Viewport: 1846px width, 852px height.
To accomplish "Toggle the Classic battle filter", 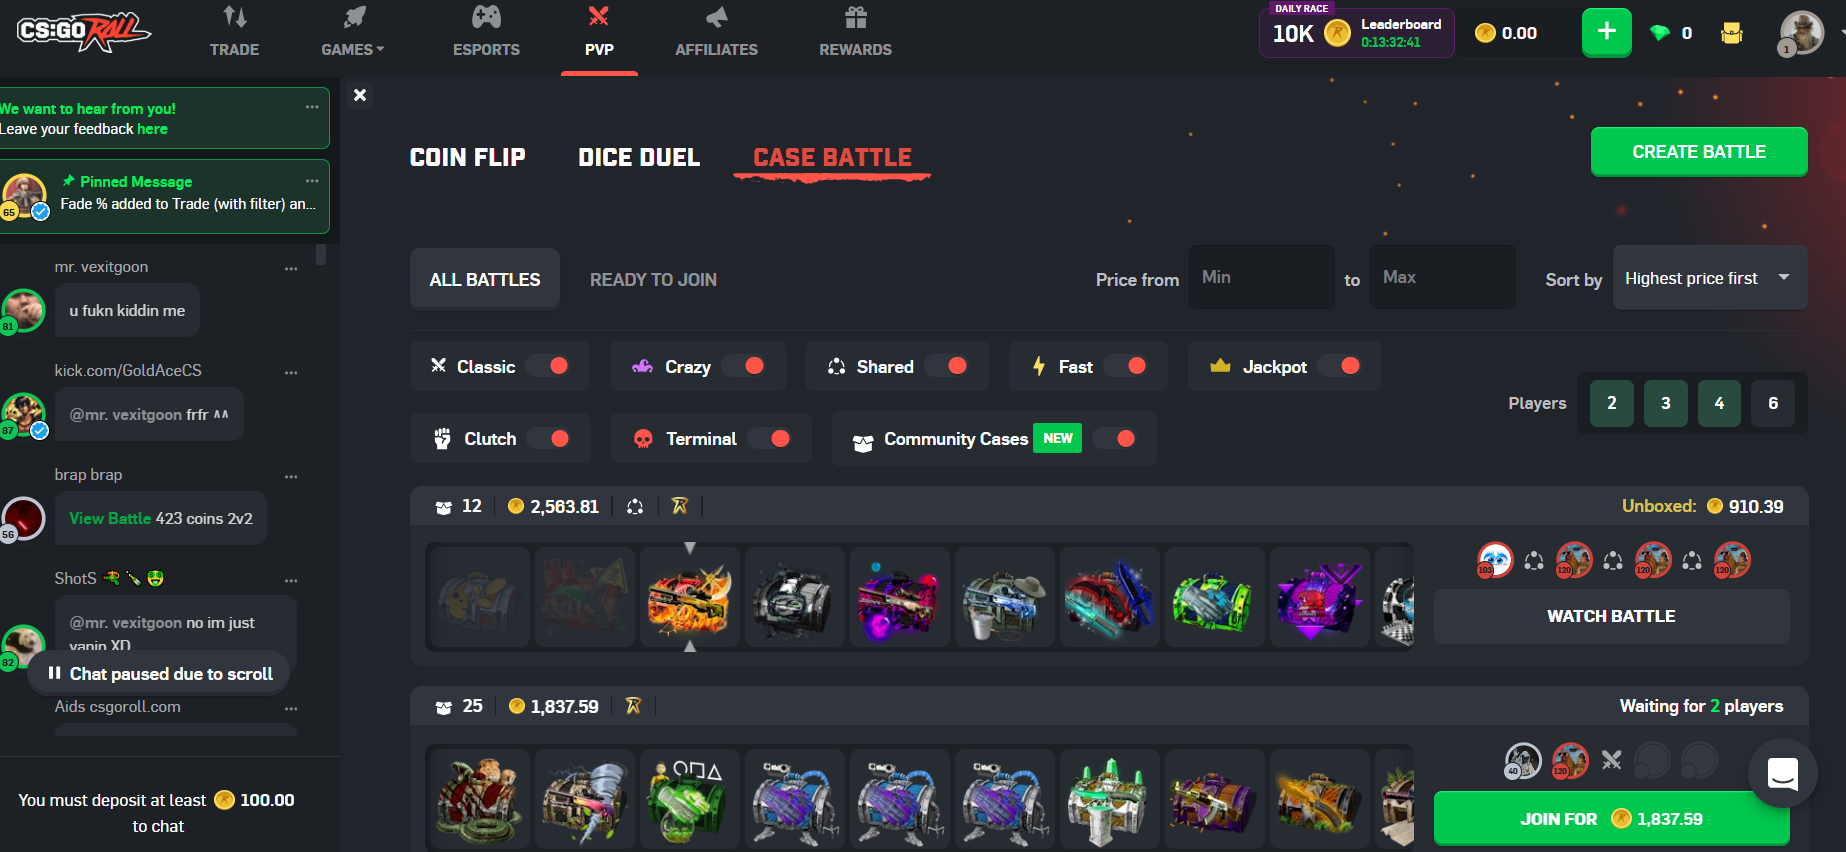I will coord(548,366).
